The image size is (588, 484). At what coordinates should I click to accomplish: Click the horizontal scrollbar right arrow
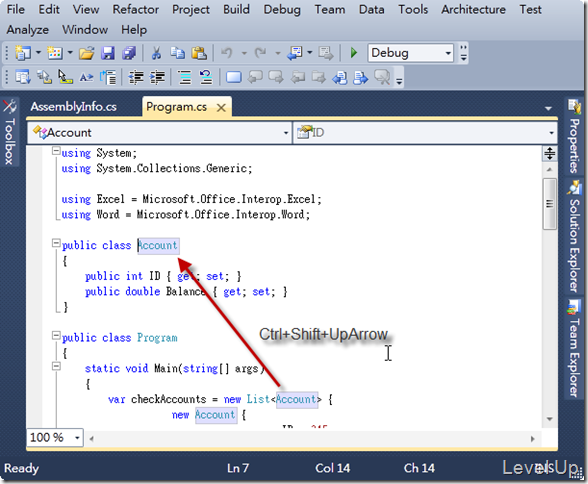click(532, 439)
